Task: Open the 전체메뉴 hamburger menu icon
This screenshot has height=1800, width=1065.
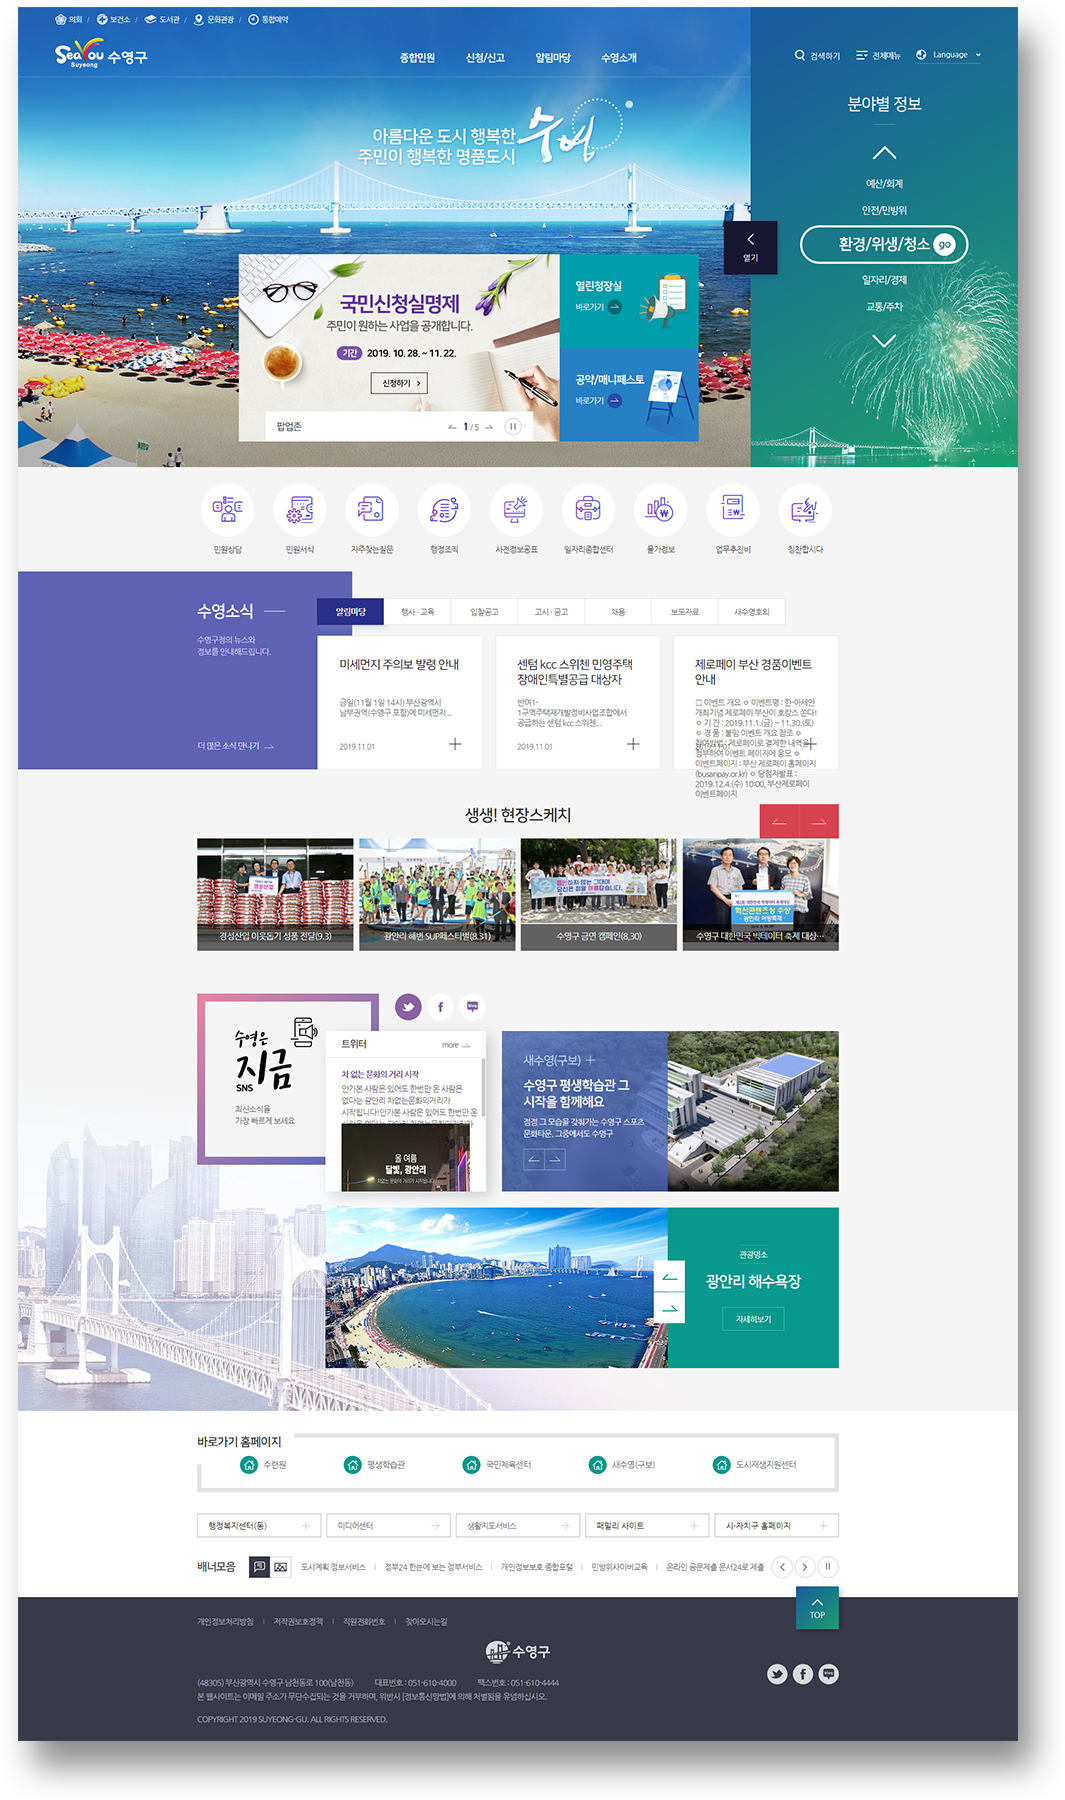Action: click(861, 55)
